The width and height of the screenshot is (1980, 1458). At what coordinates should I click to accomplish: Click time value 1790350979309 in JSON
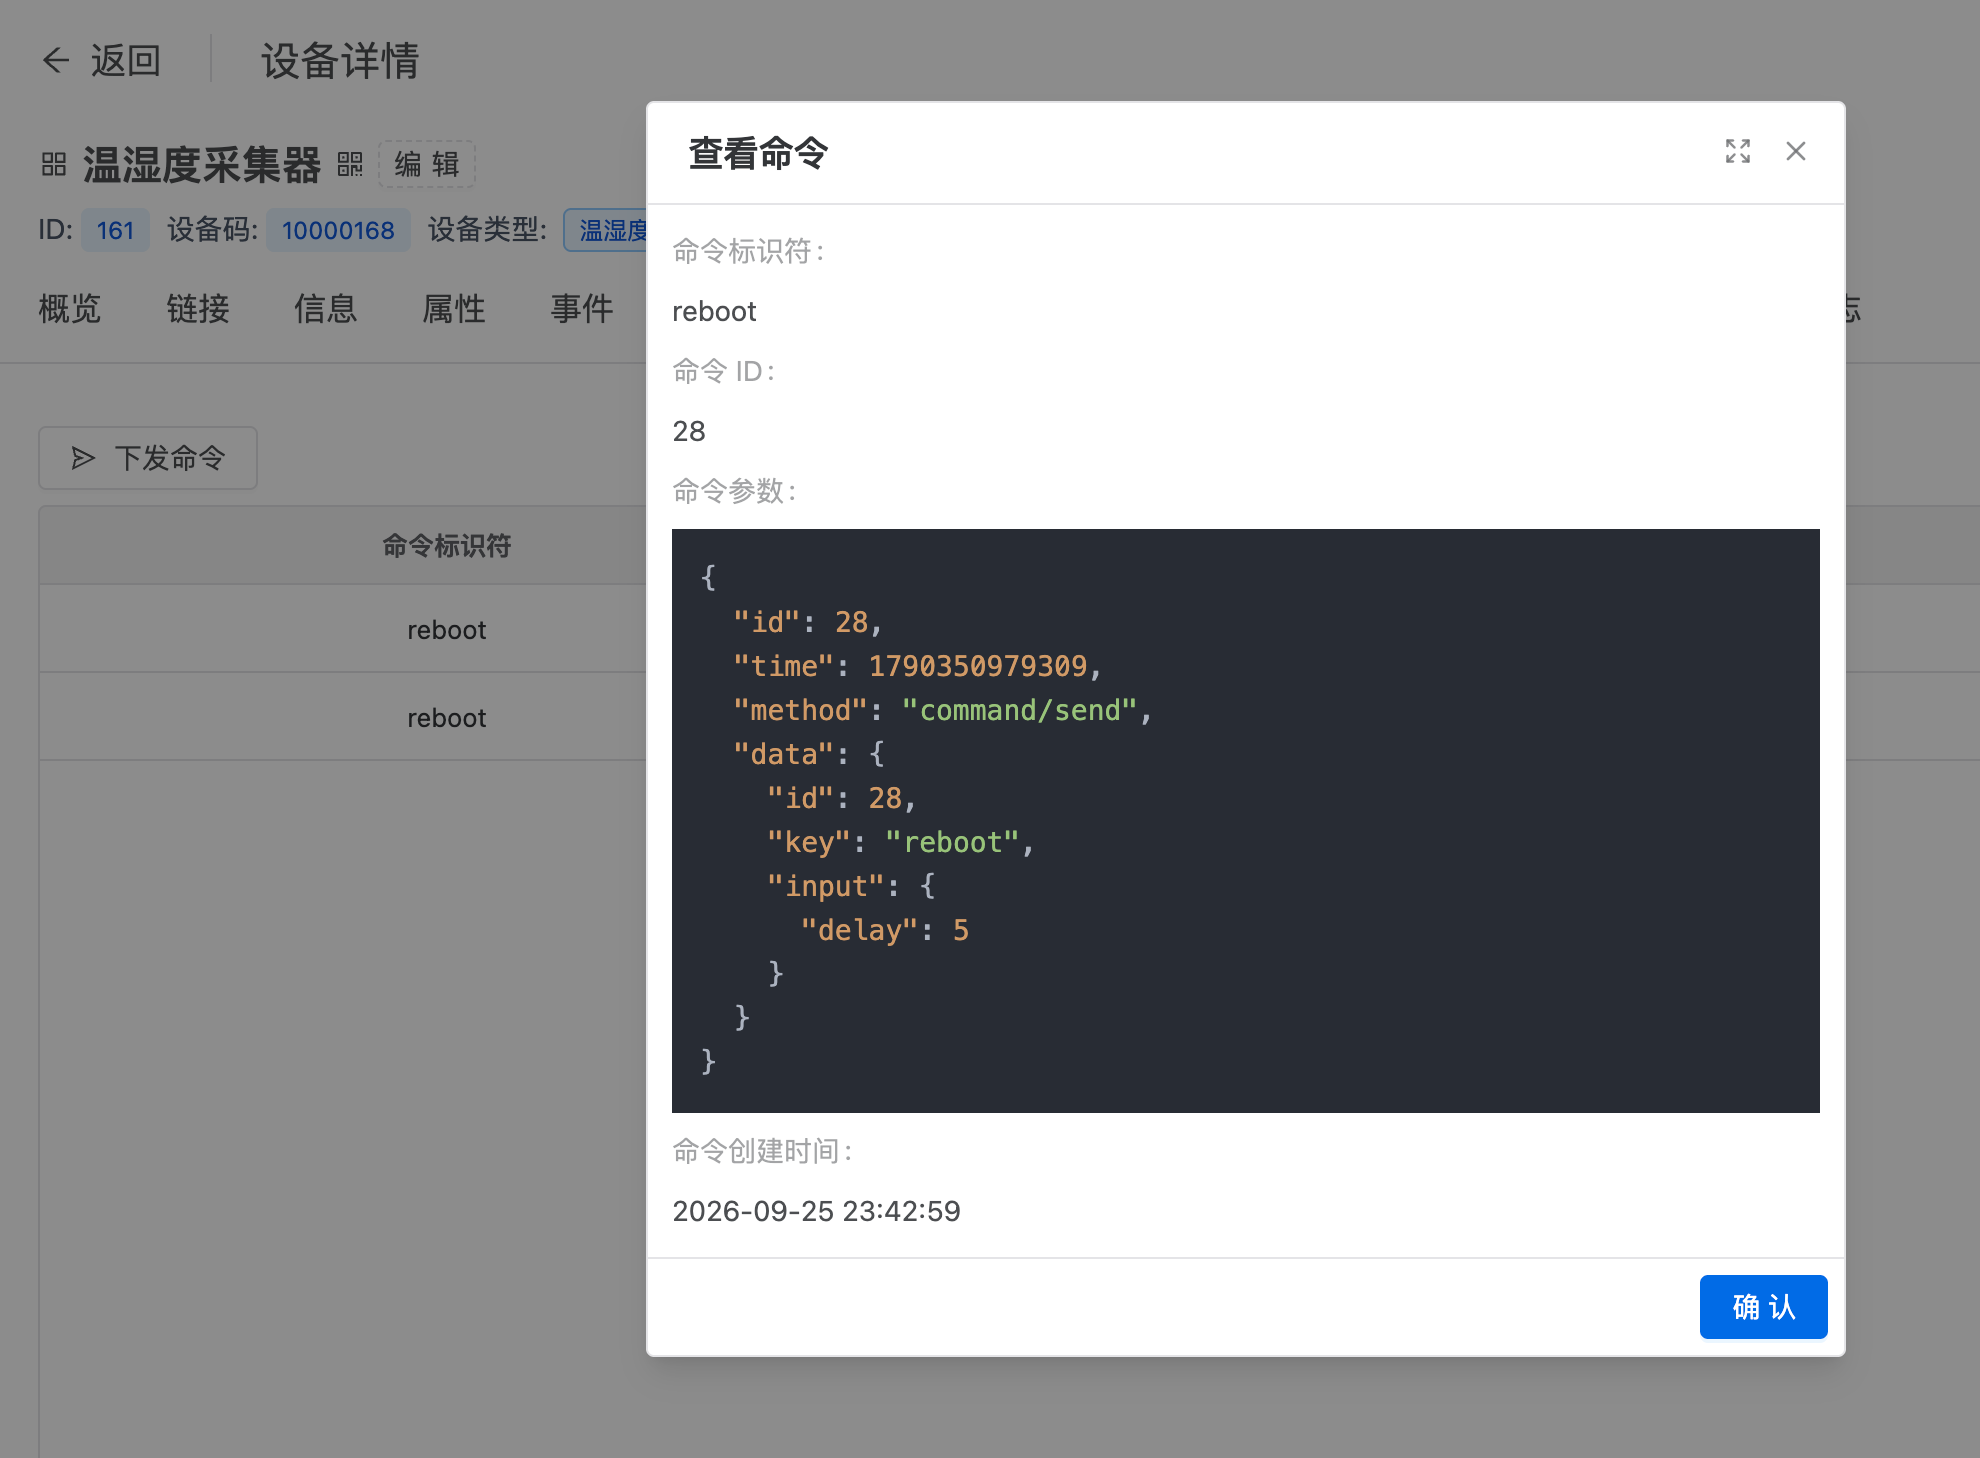coord(977,666)
